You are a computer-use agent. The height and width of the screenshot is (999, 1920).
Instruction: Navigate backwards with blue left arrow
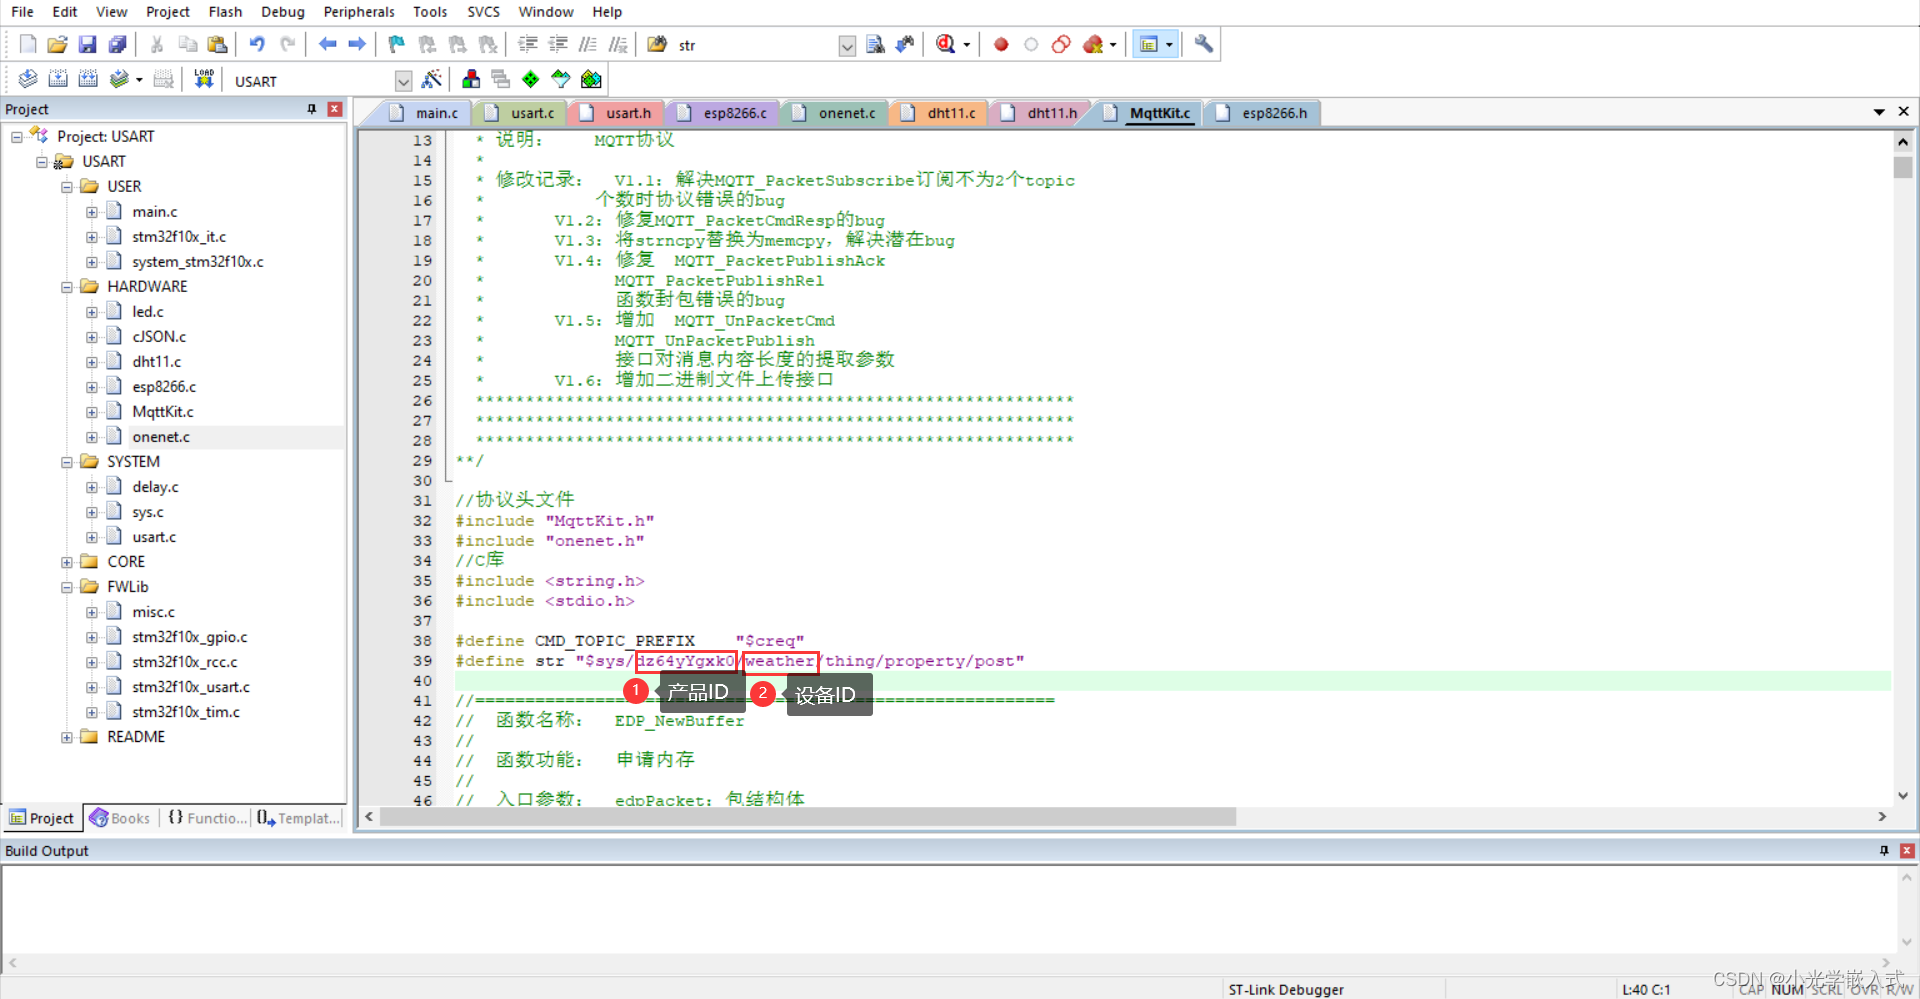tap(327, 44)
